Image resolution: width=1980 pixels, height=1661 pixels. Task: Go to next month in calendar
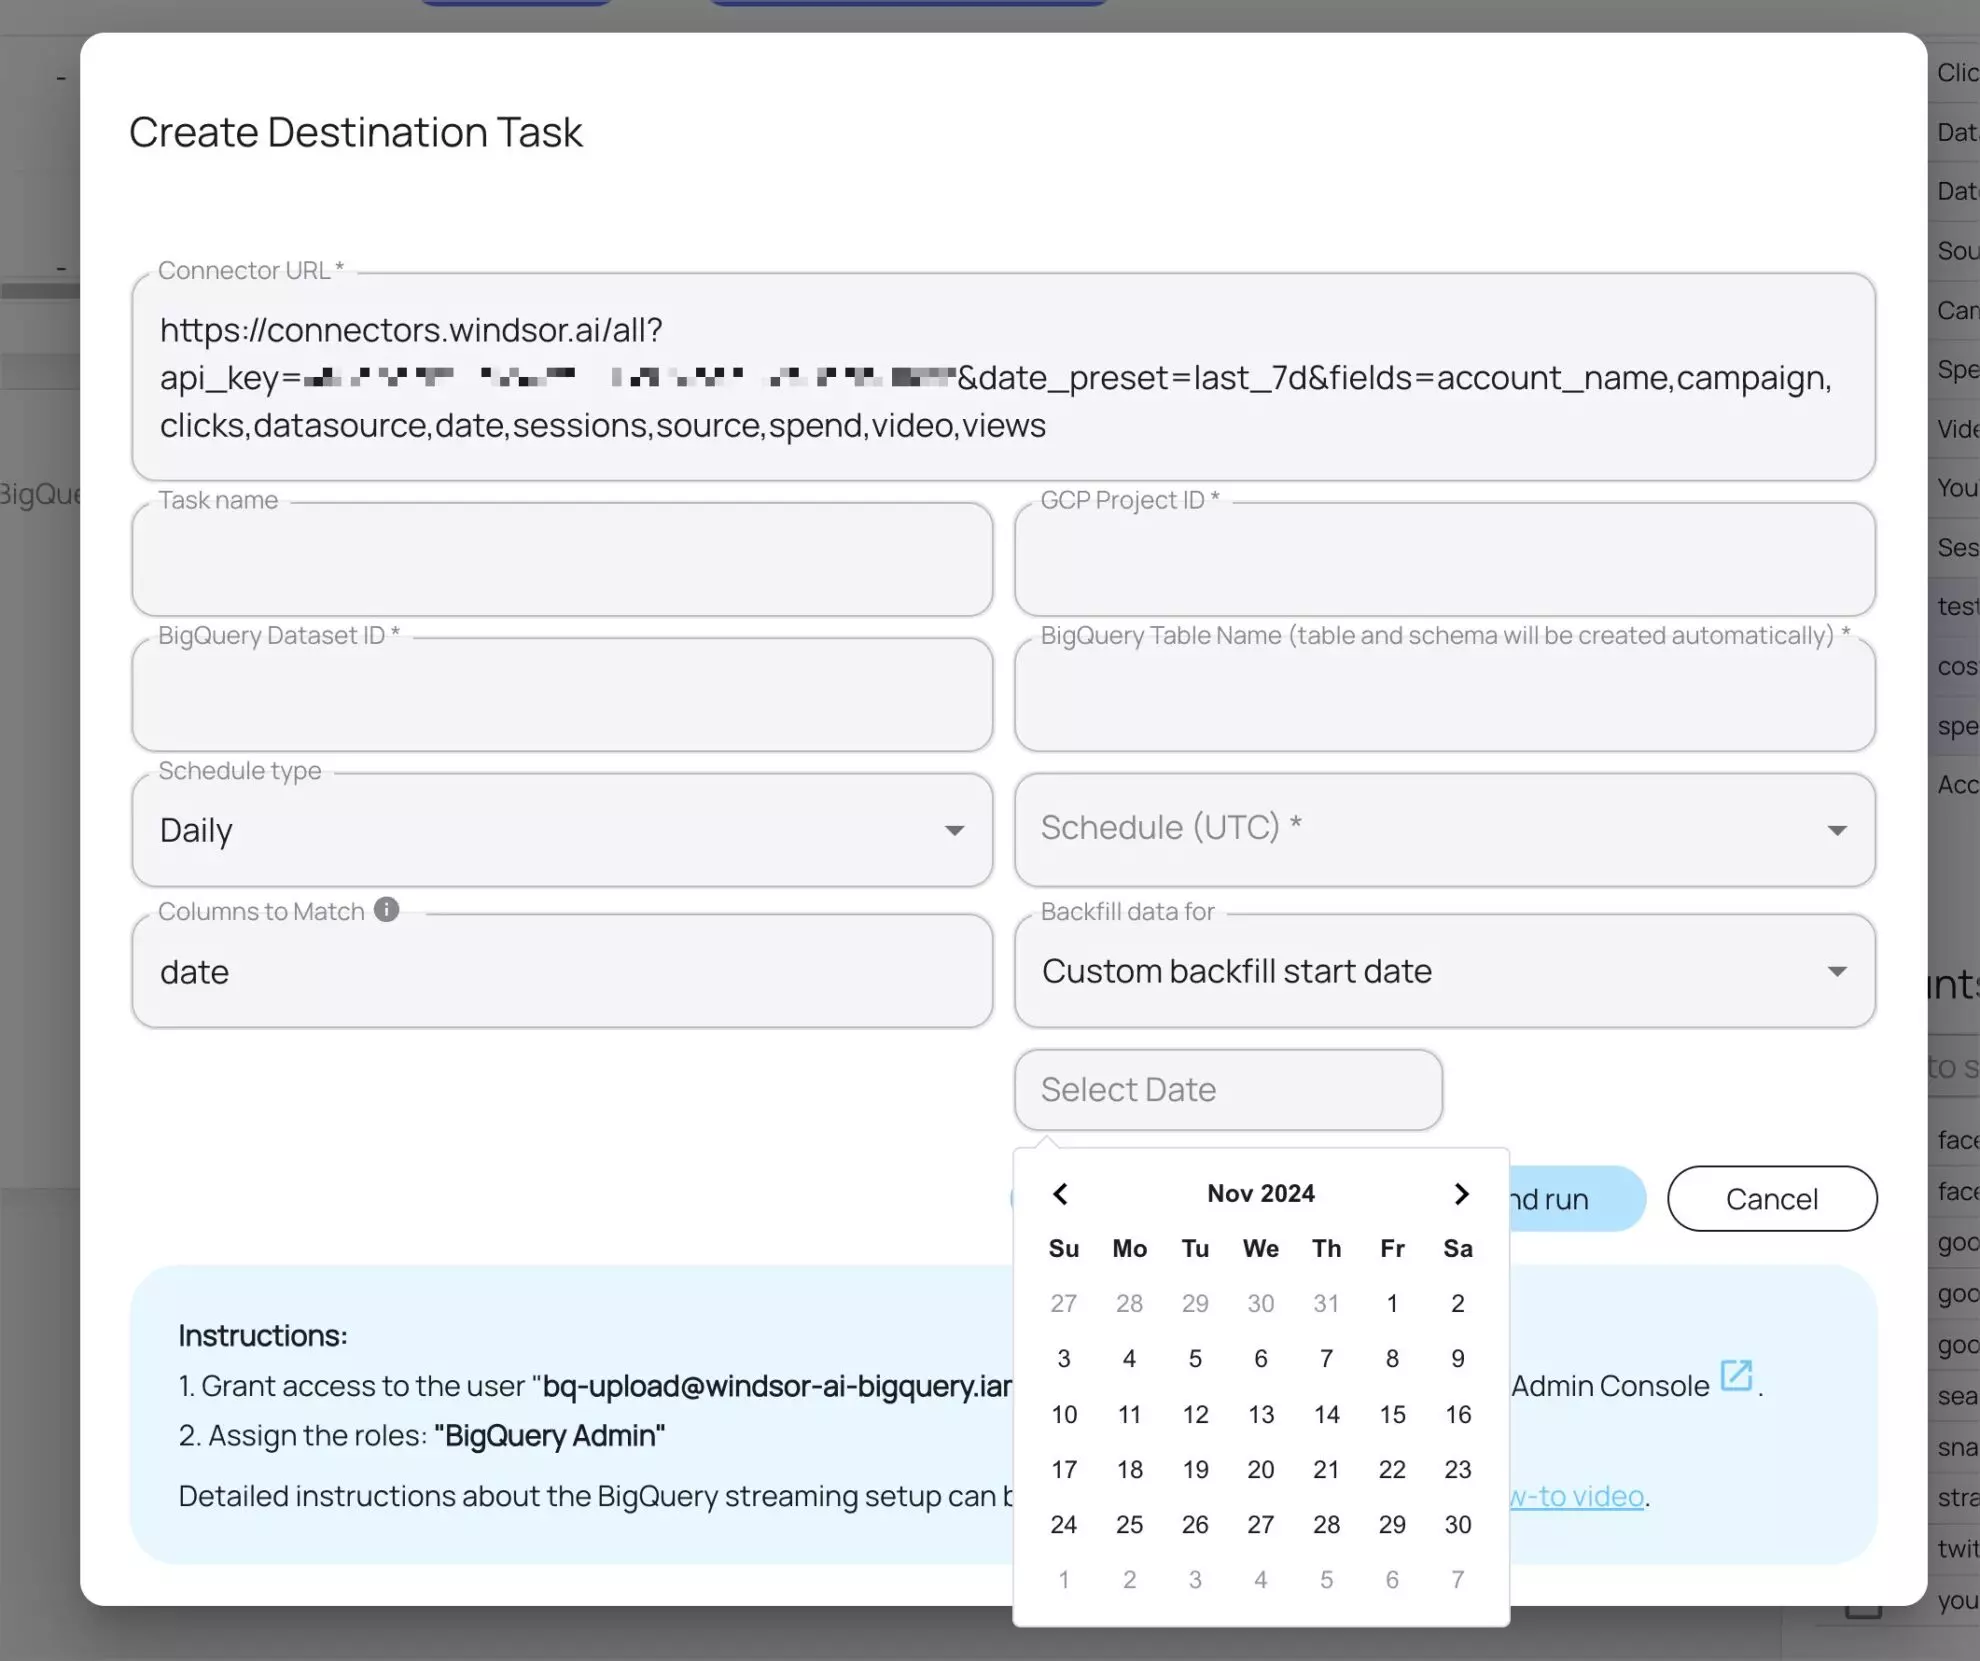pyautogui.click(x=1461, y=1194)
